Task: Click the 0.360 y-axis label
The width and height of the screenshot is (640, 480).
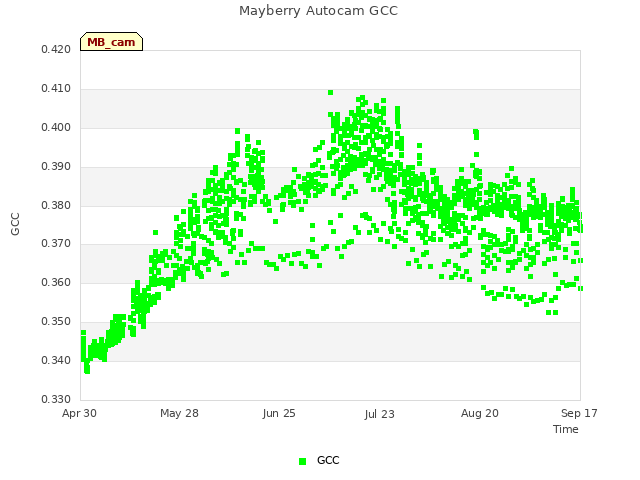Action: [x=56, y=282]
